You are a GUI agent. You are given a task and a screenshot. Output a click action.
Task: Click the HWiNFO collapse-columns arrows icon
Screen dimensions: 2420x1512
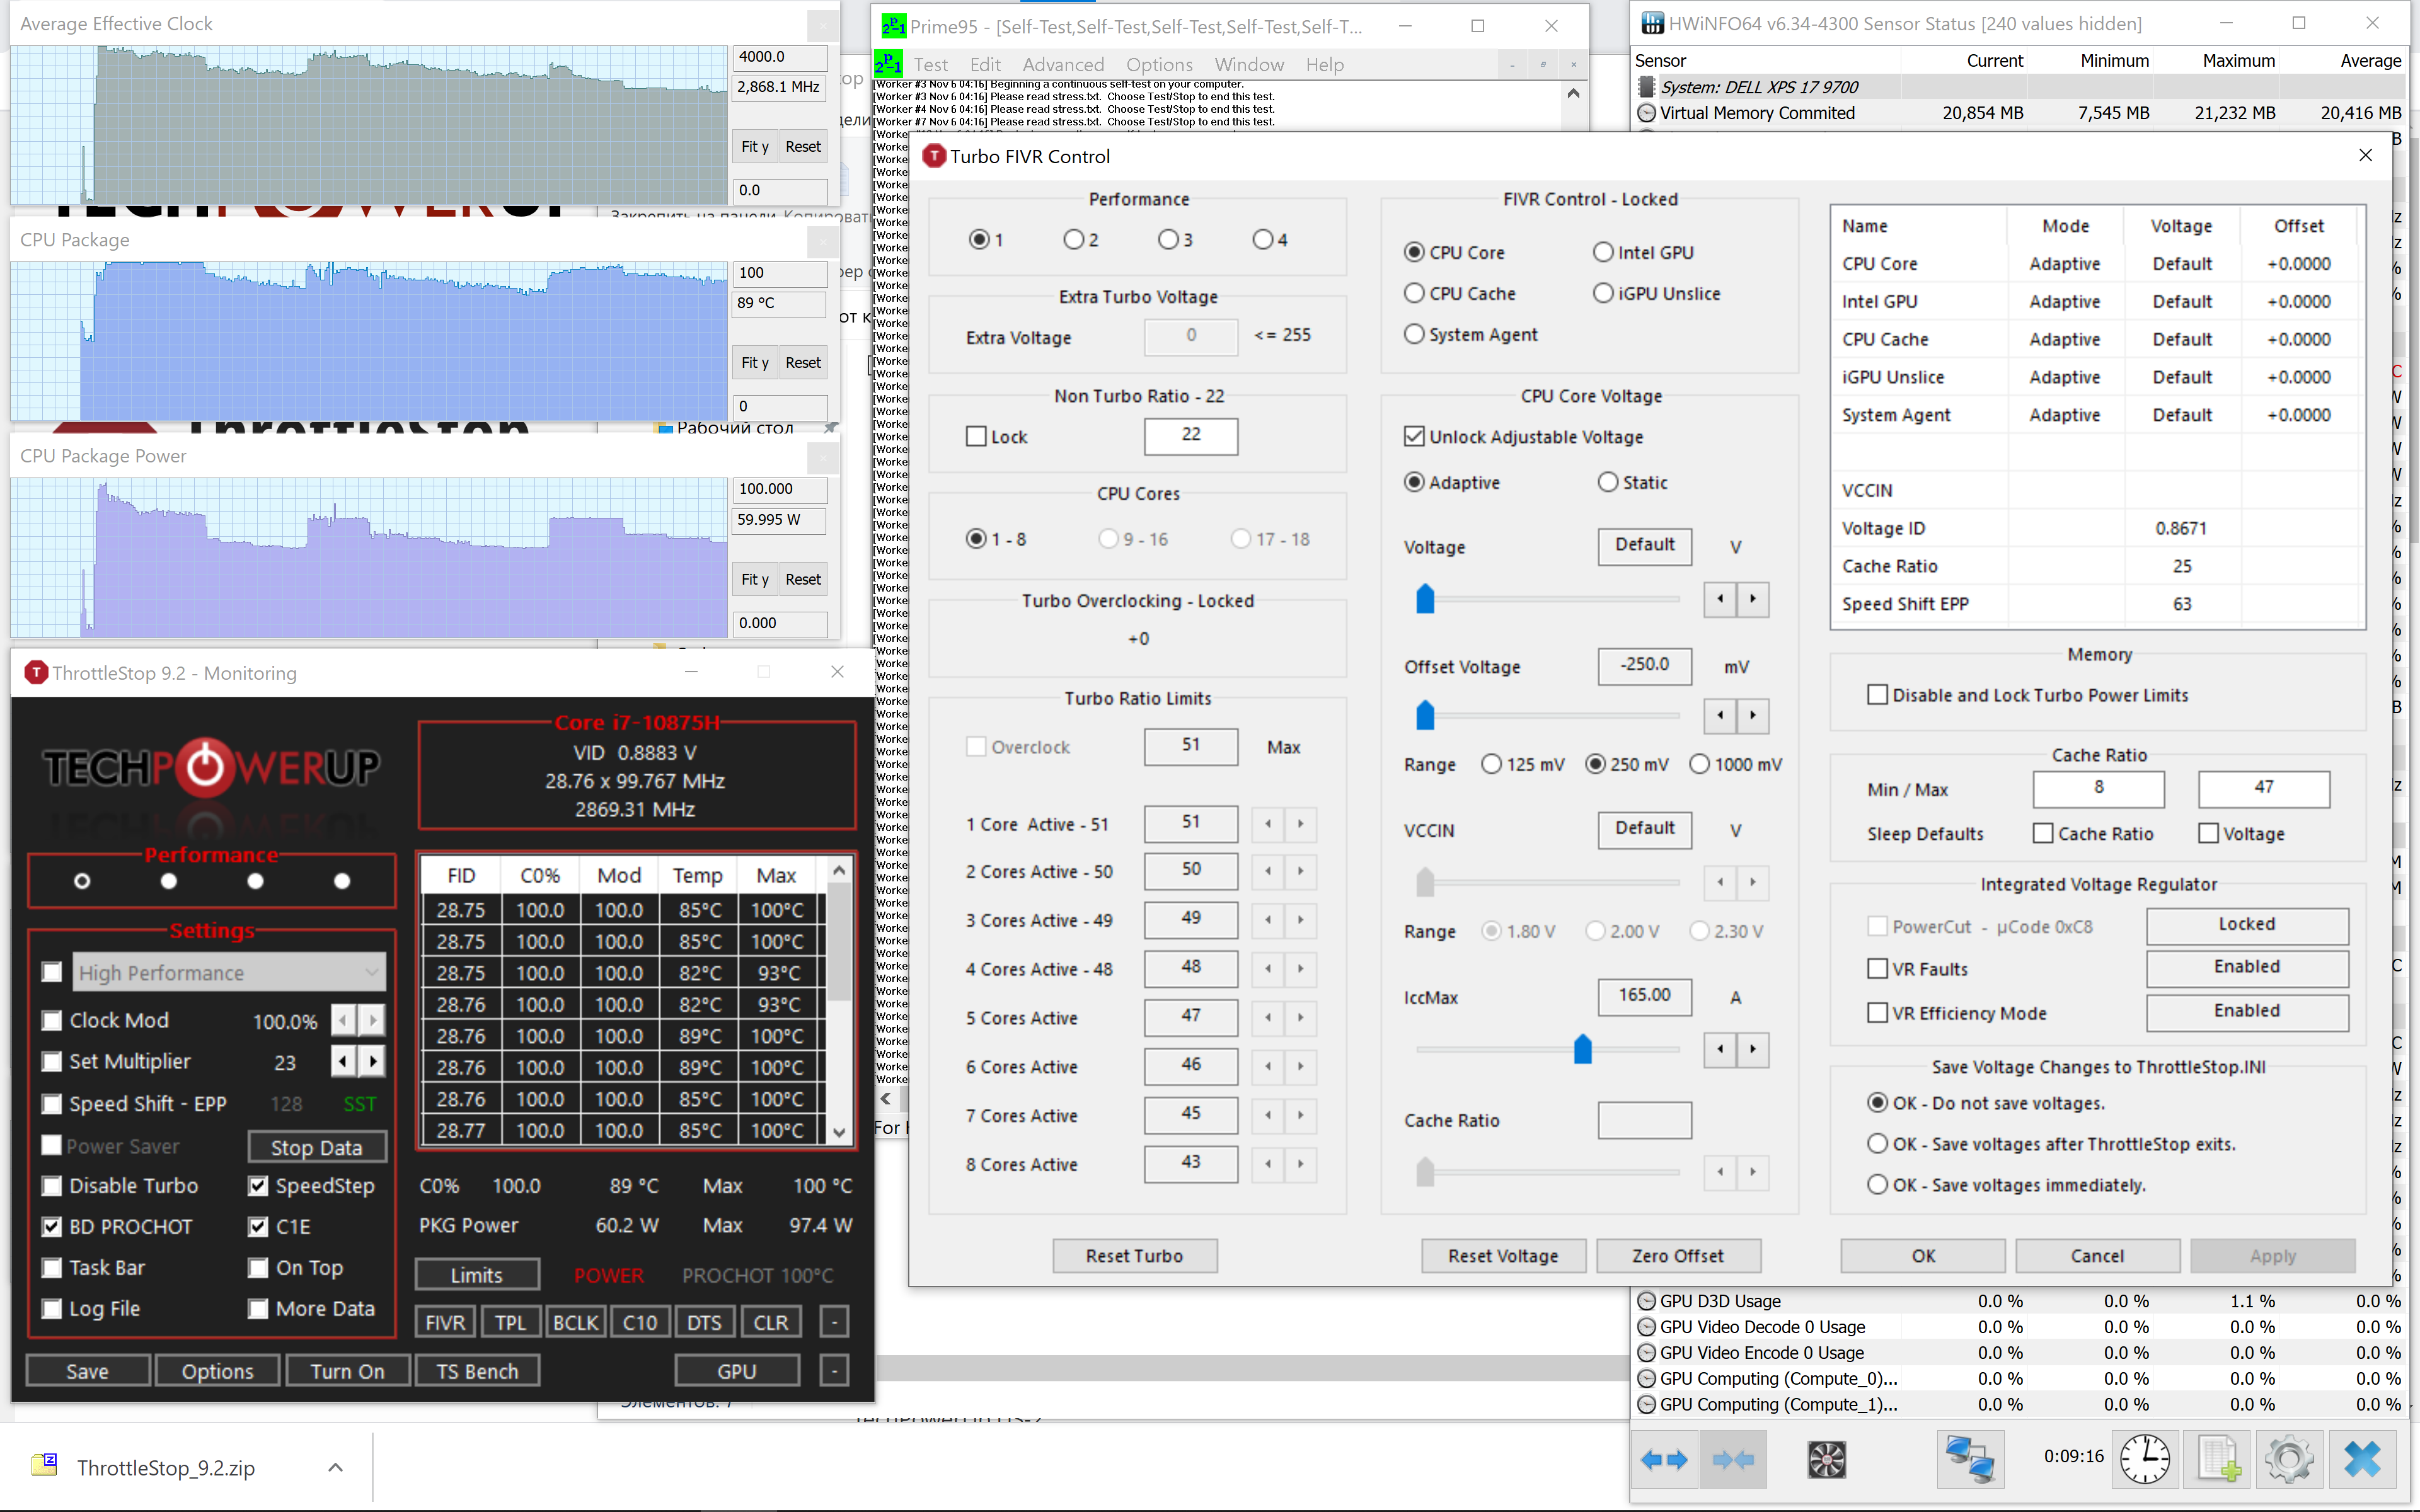(1733, 1460)
